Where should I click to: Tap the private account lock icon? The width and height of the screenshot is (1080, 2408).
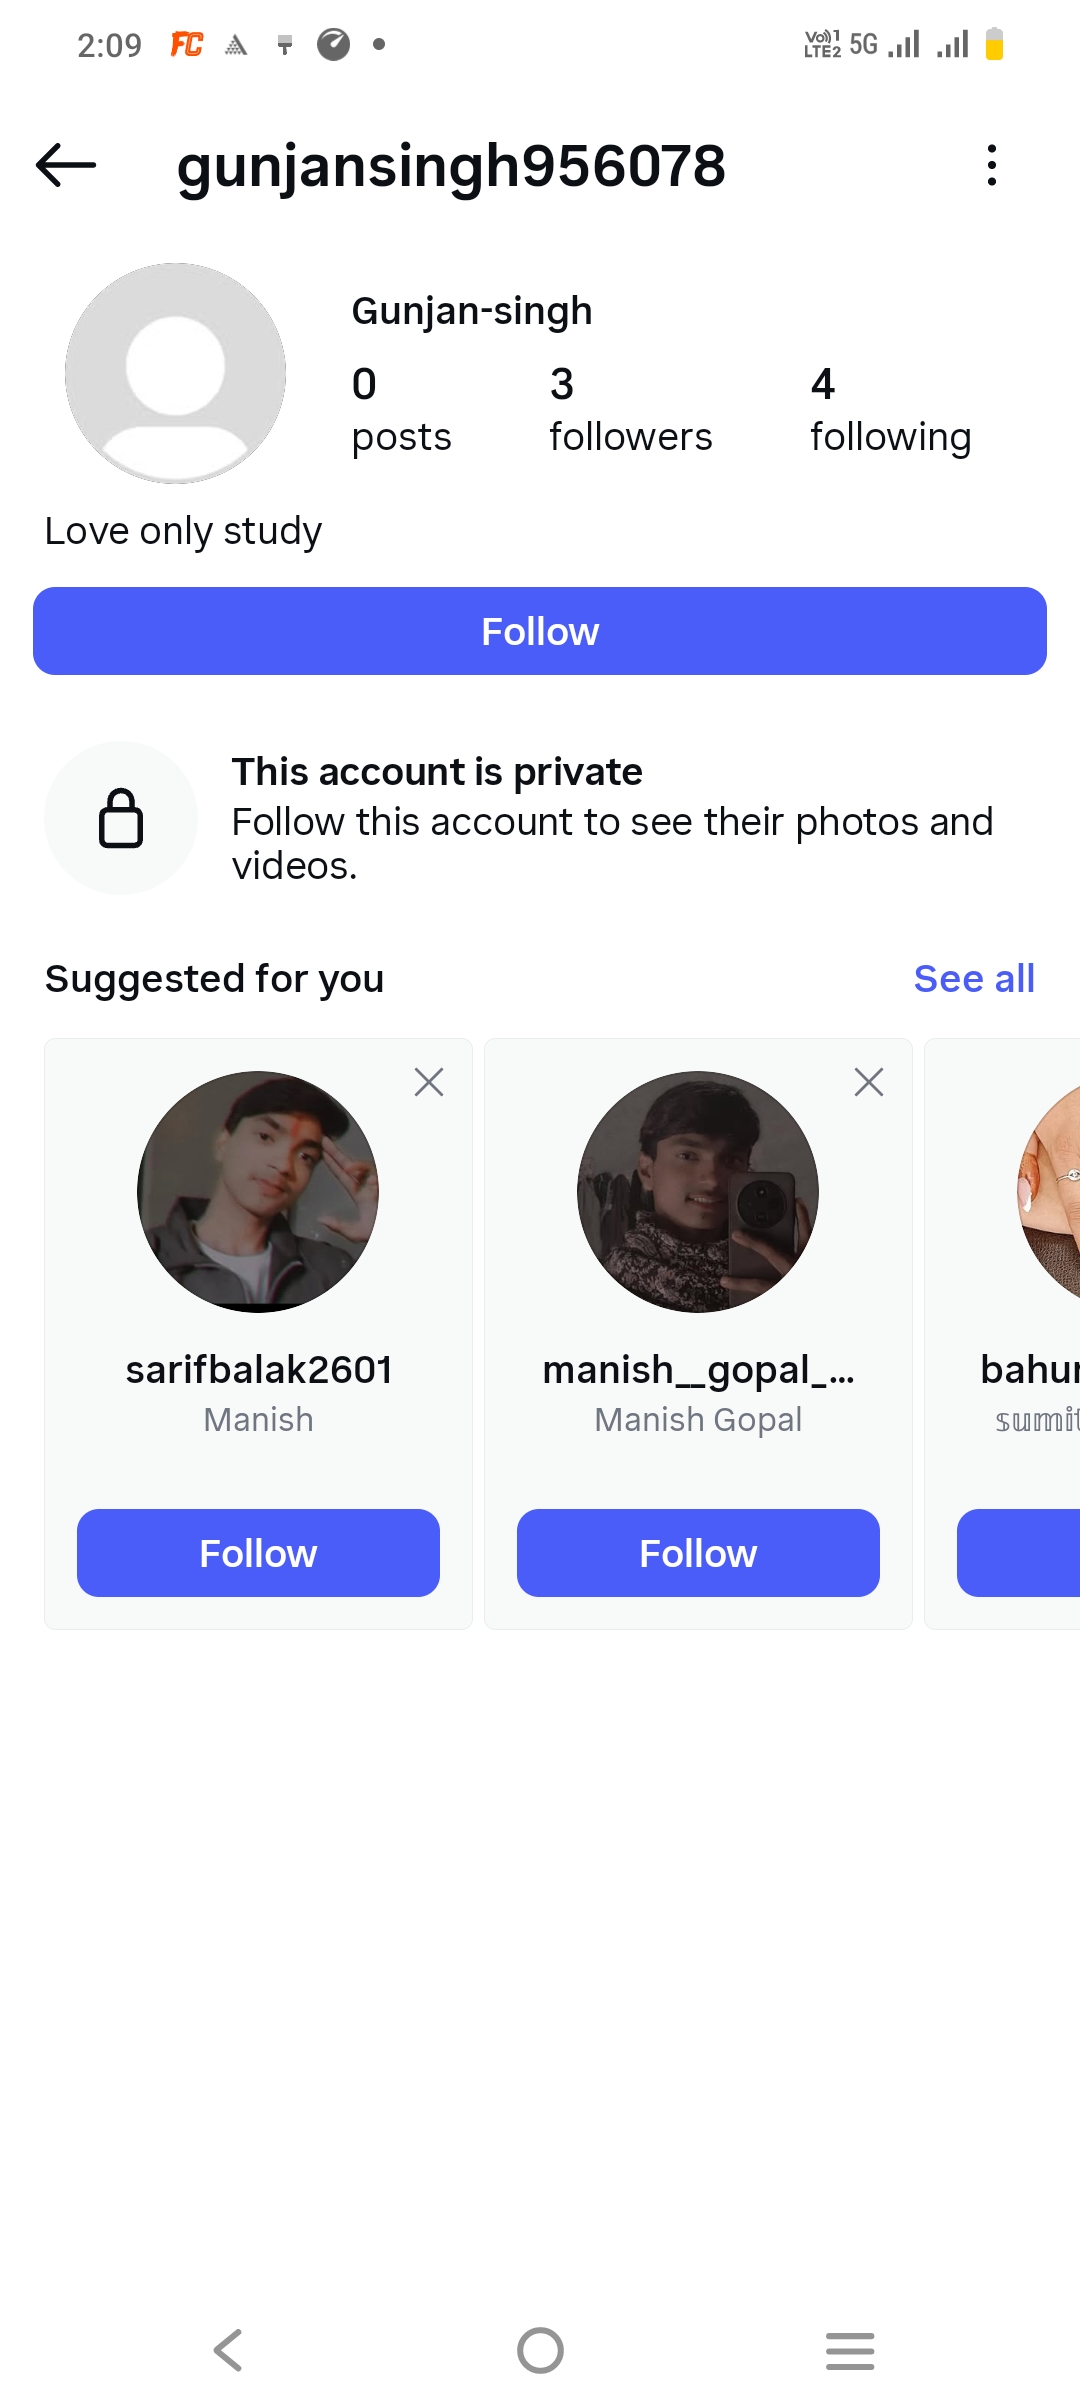point(121,818)
